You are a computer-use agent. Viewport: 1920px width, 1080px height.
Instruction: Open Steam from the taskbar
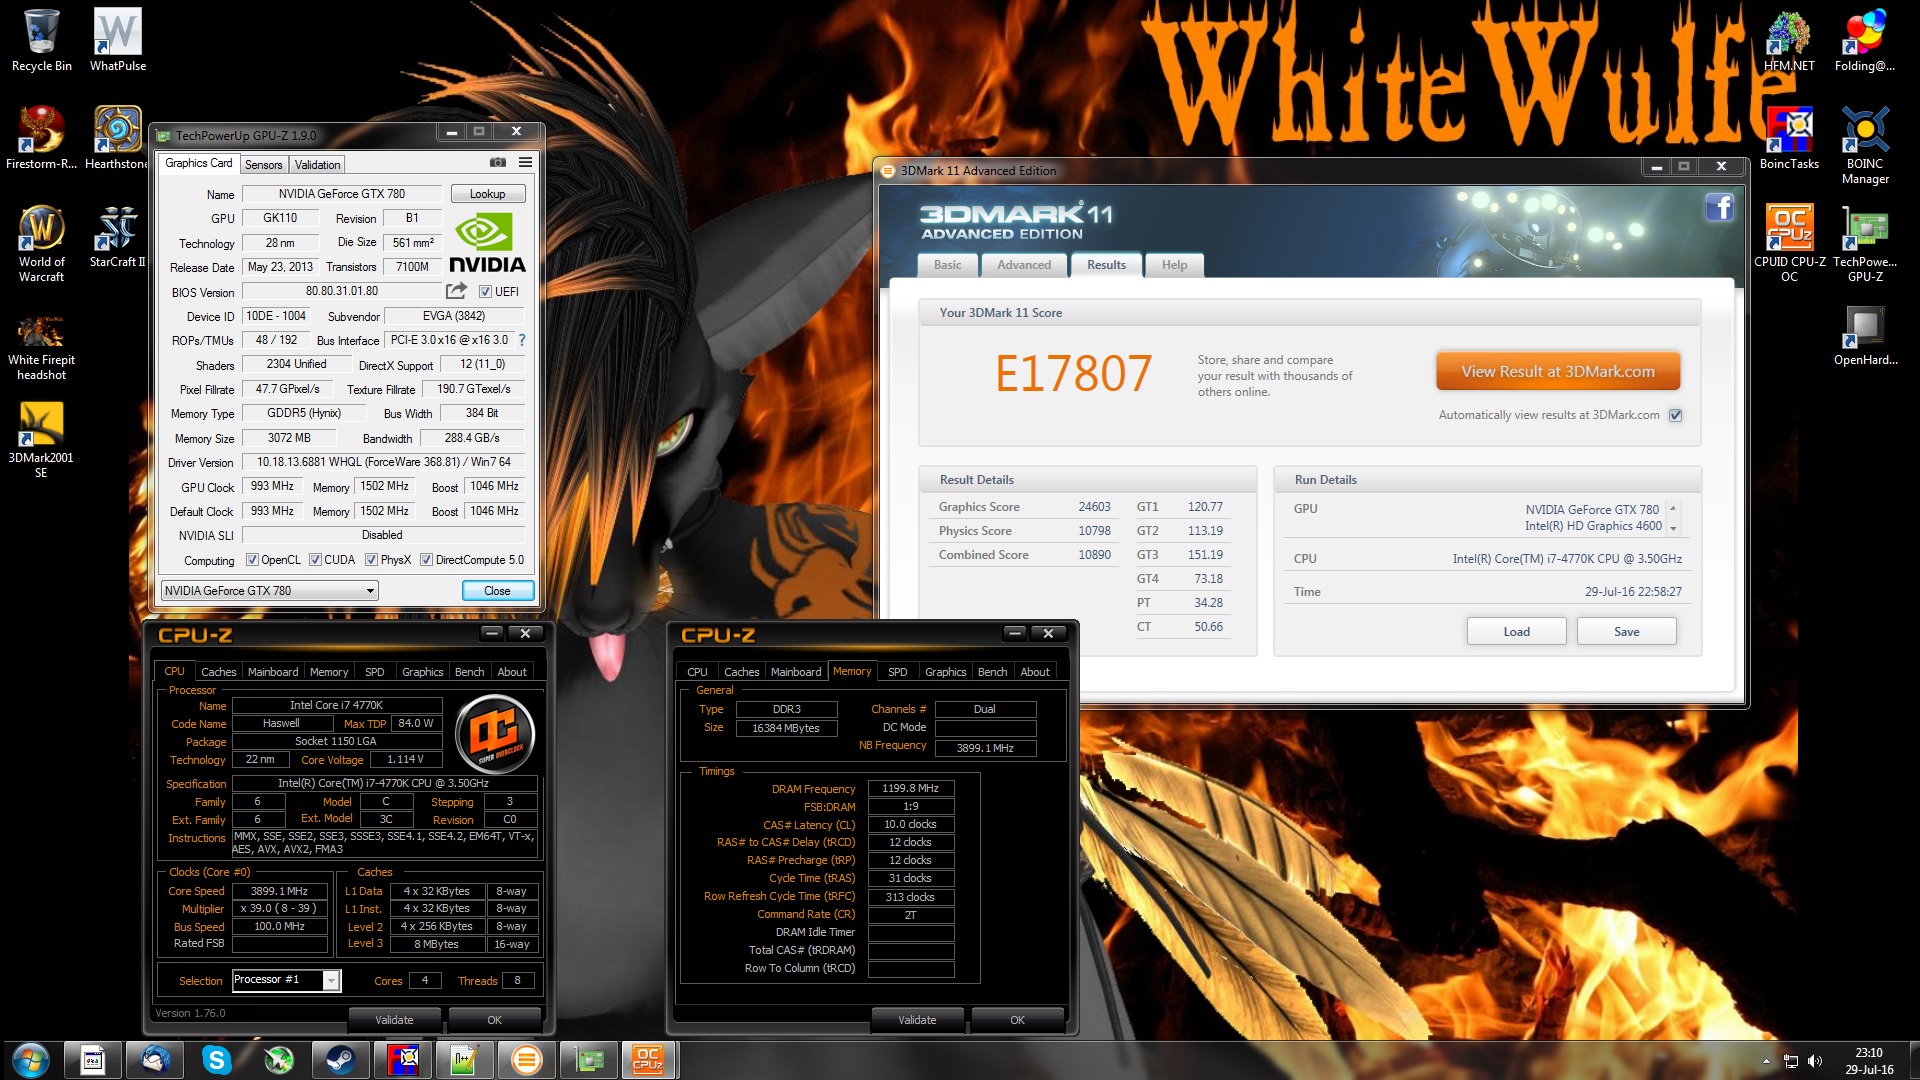(340, 1060)
